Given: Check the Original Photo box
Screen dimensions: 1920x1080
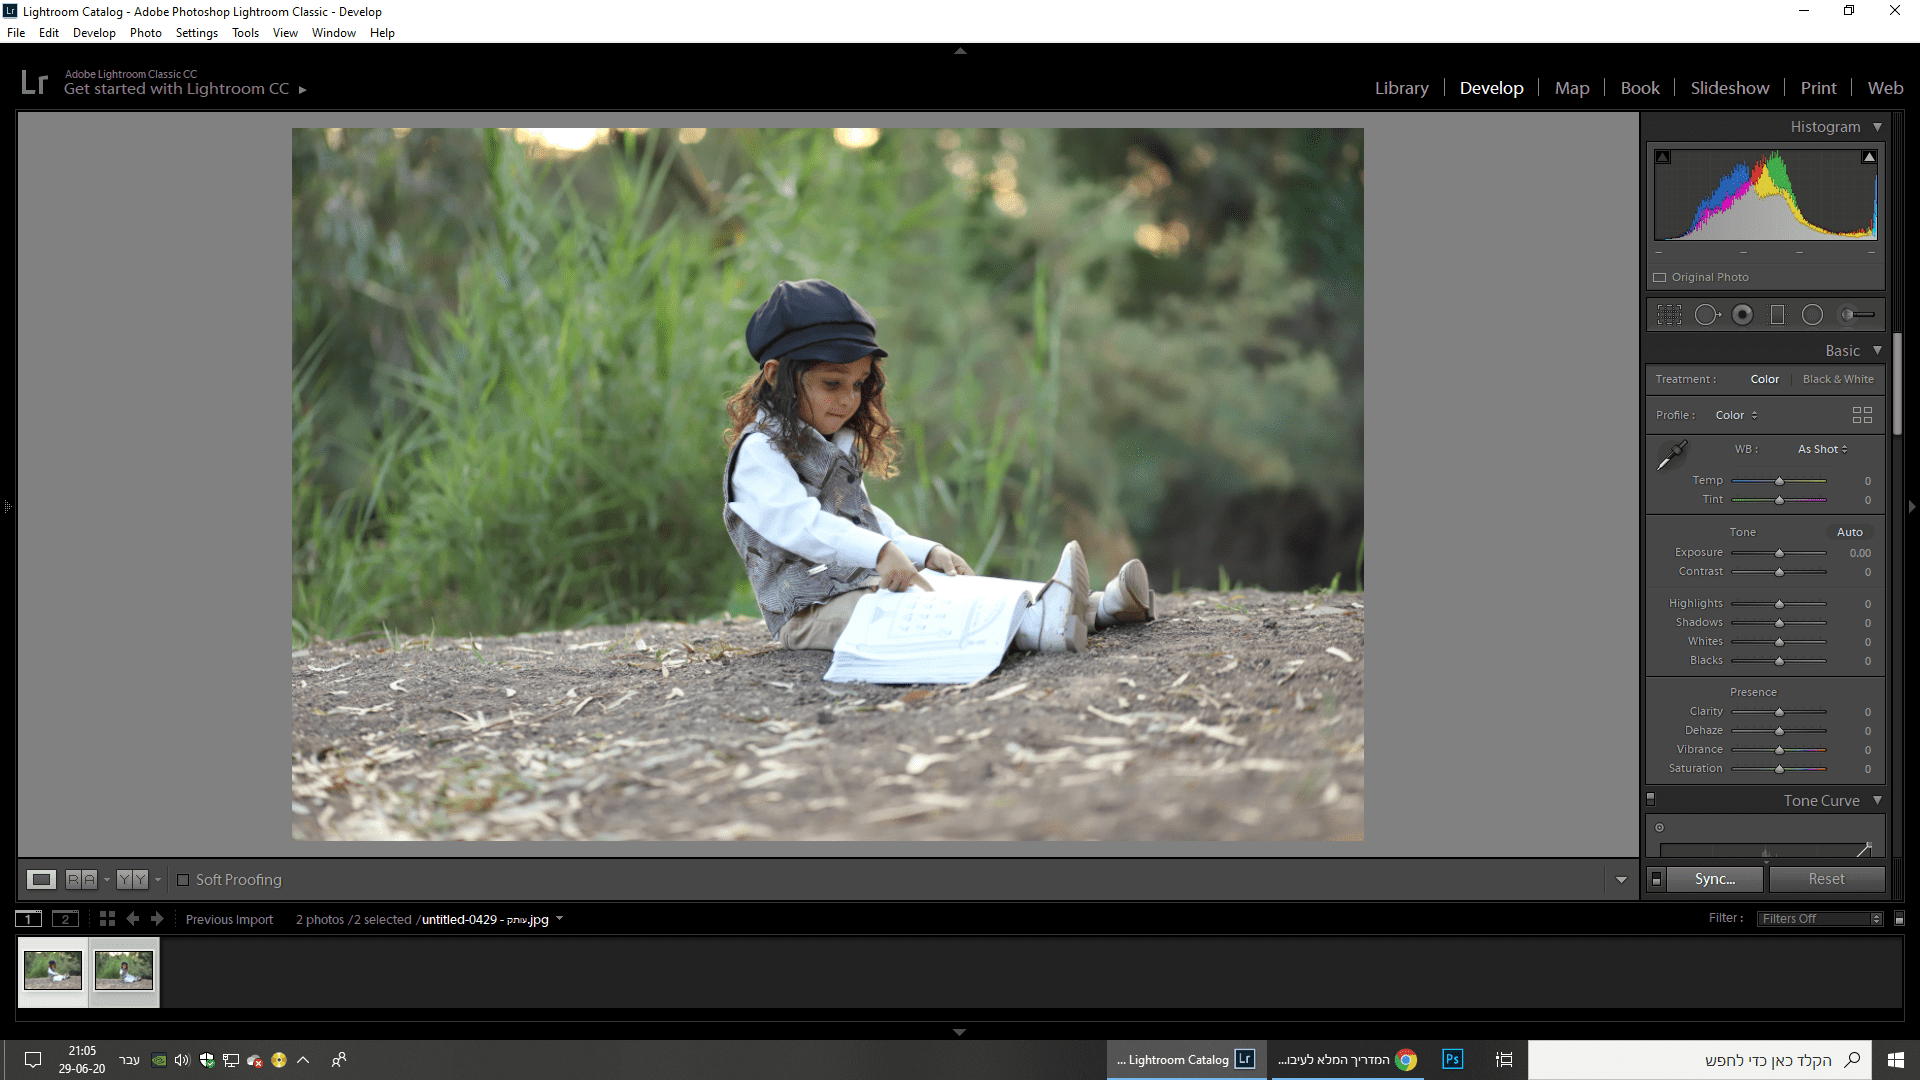Looking at the screenshot, I should 1660,278.
